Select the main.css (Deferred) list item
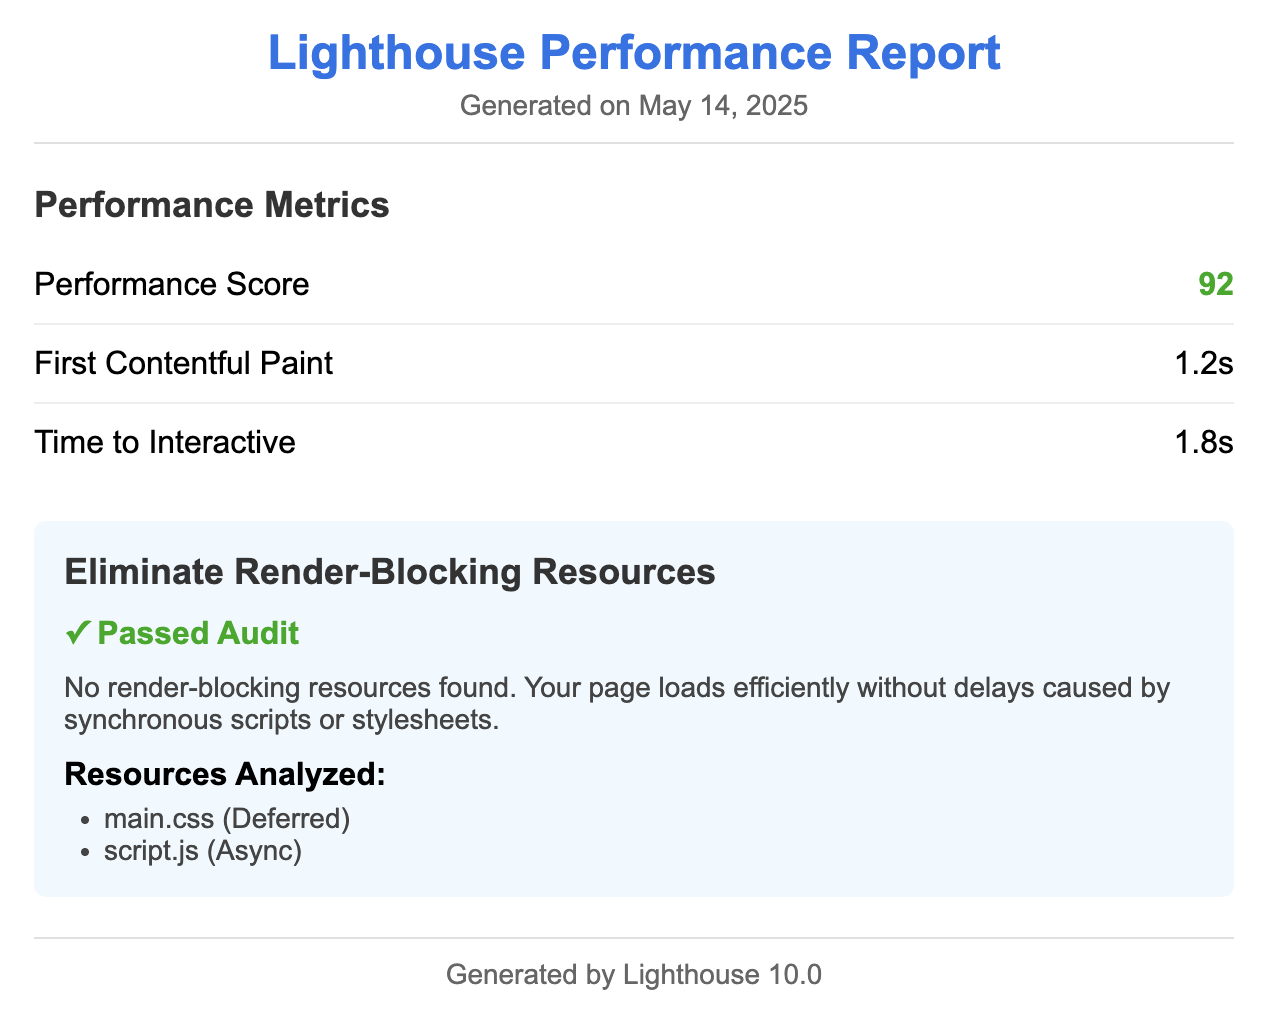Viewport: 1268px width, 1020px height. coord(227,819)
